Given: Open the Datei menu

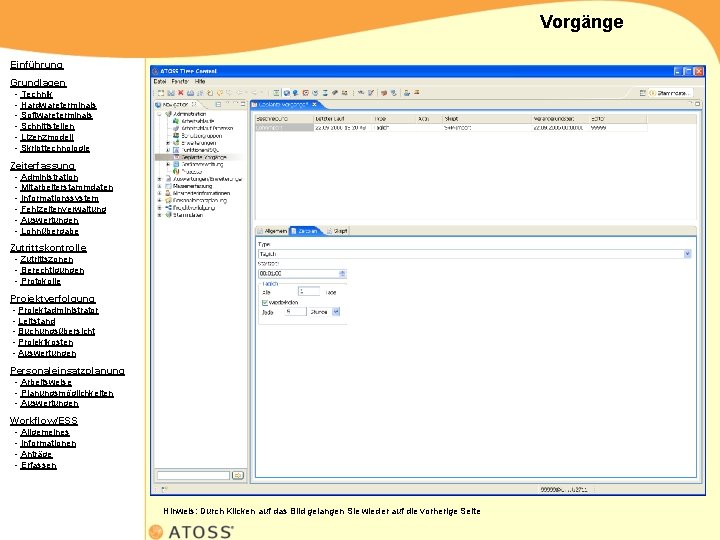Looking at the screenshot, I should (x=160, y=81).
